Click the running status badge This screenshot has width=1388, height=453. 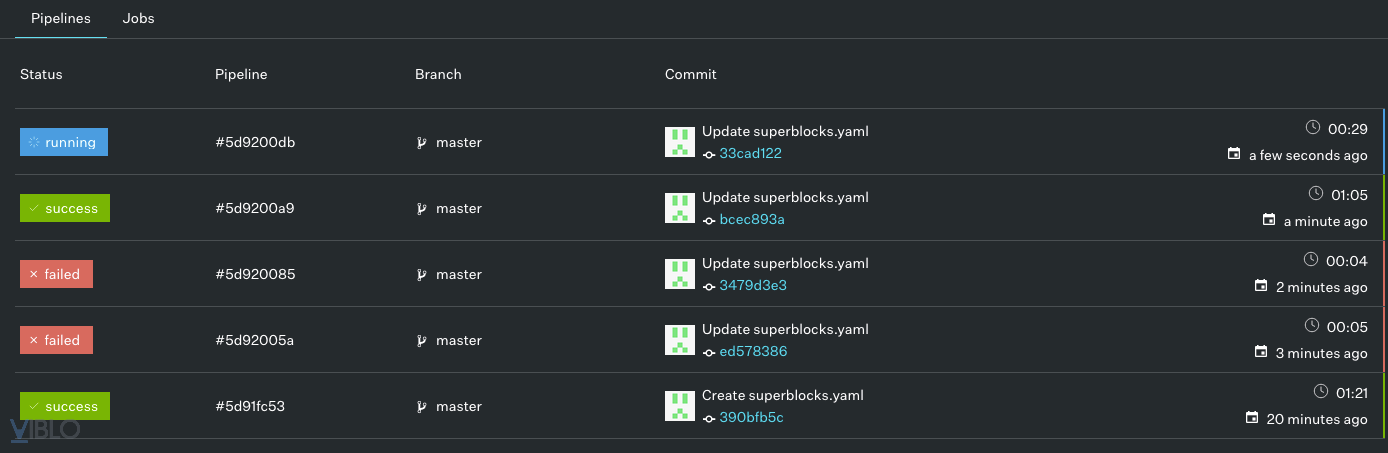(x=64, y=143)
